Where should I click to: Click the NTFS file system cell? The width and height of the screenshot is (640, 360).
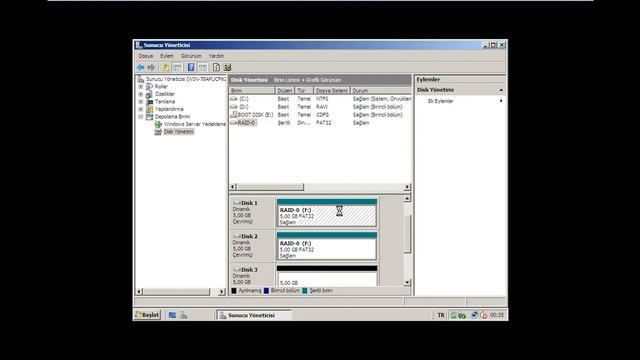coord(322,99)
